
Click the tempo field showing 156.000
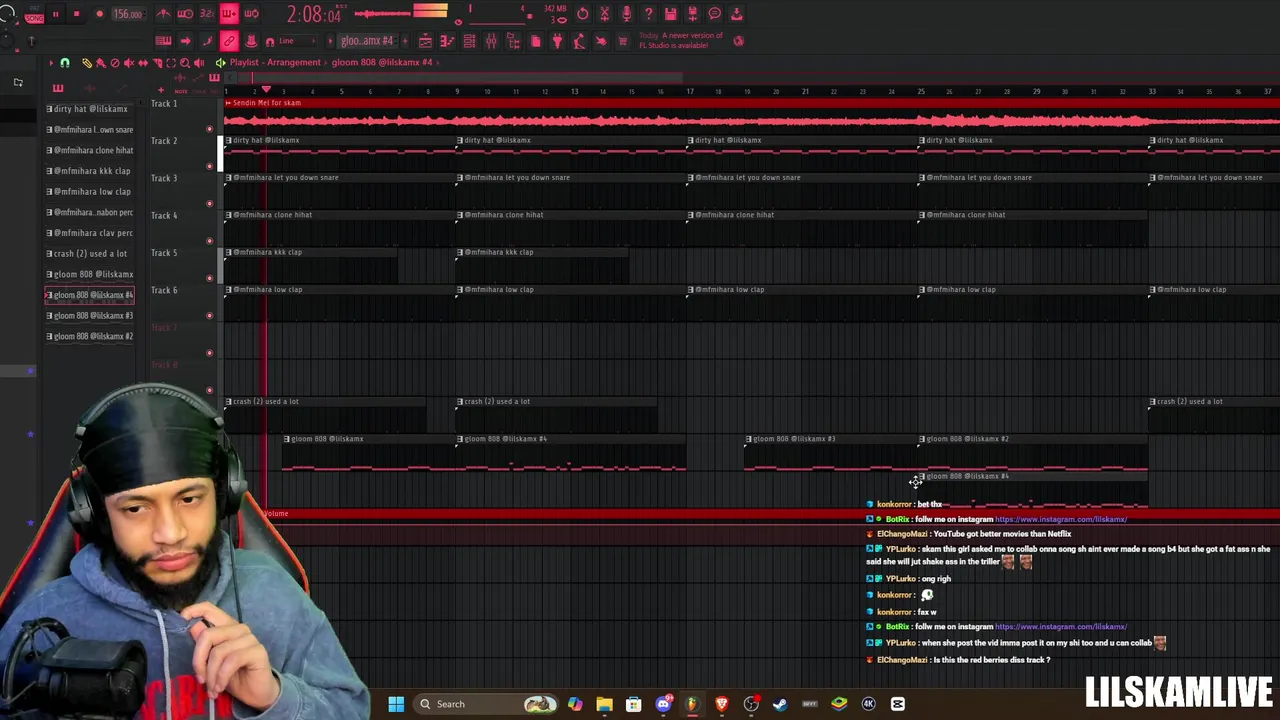(x=128, y=14)
